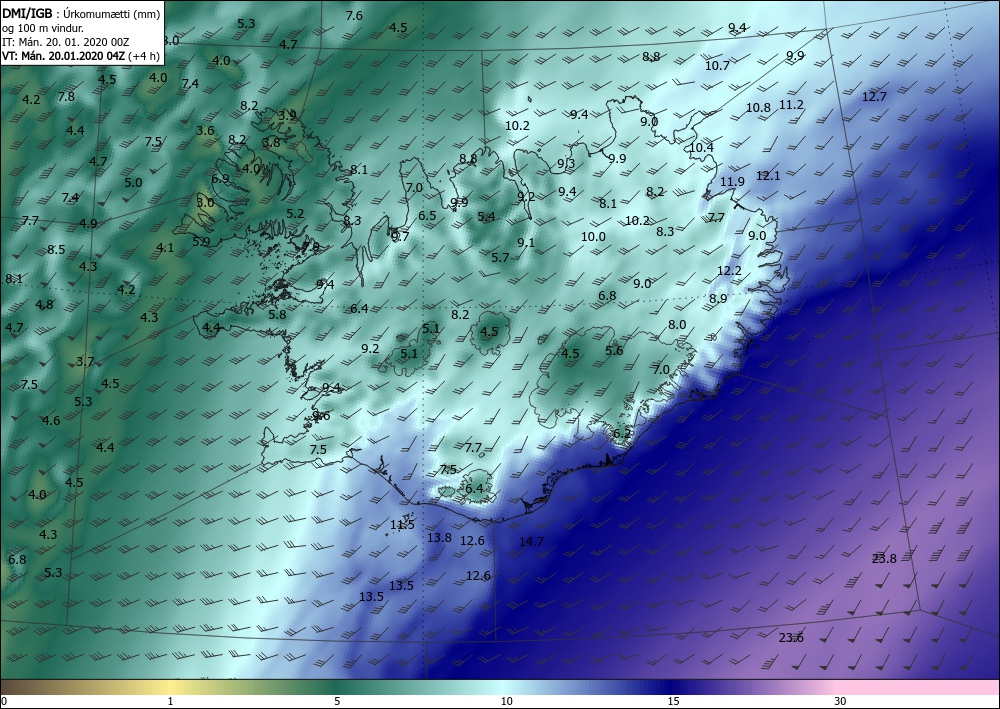Click the '30' tick label on the color scale

click(841, 701)
